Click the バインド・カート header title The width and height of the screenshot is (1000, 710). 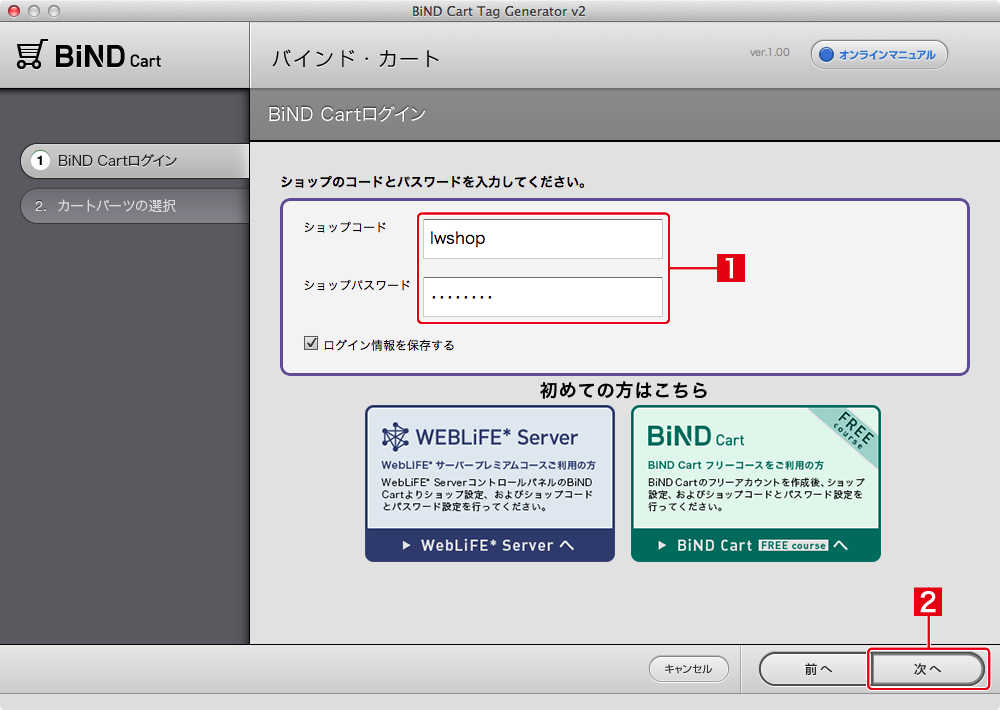tap(355, 59)
